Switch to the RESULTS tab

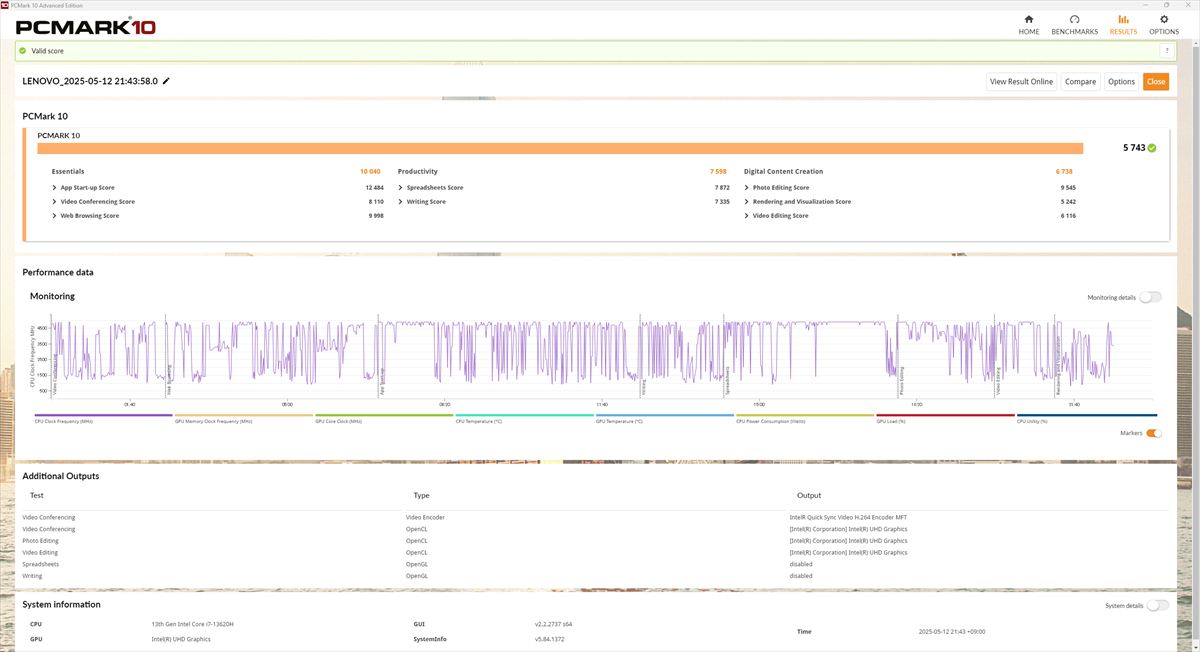pos(1123,25)
